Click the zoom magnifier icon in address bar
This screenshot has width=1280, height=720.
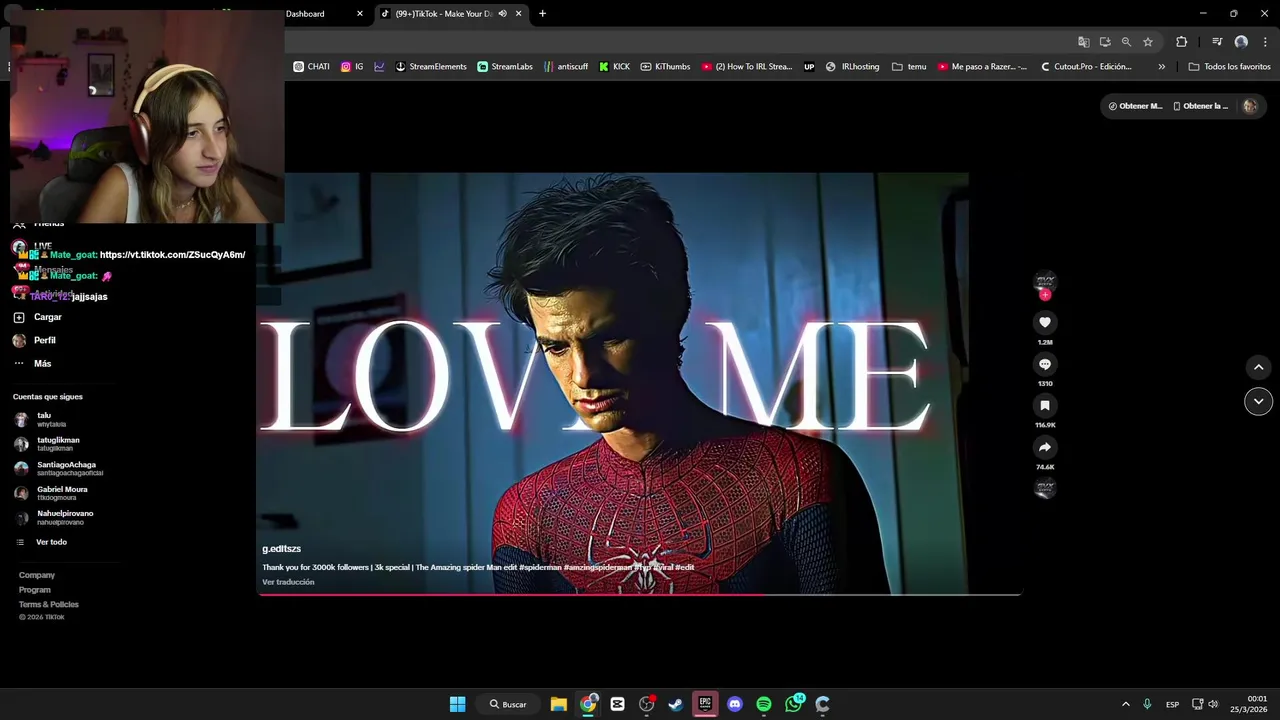pos(1126,42)
